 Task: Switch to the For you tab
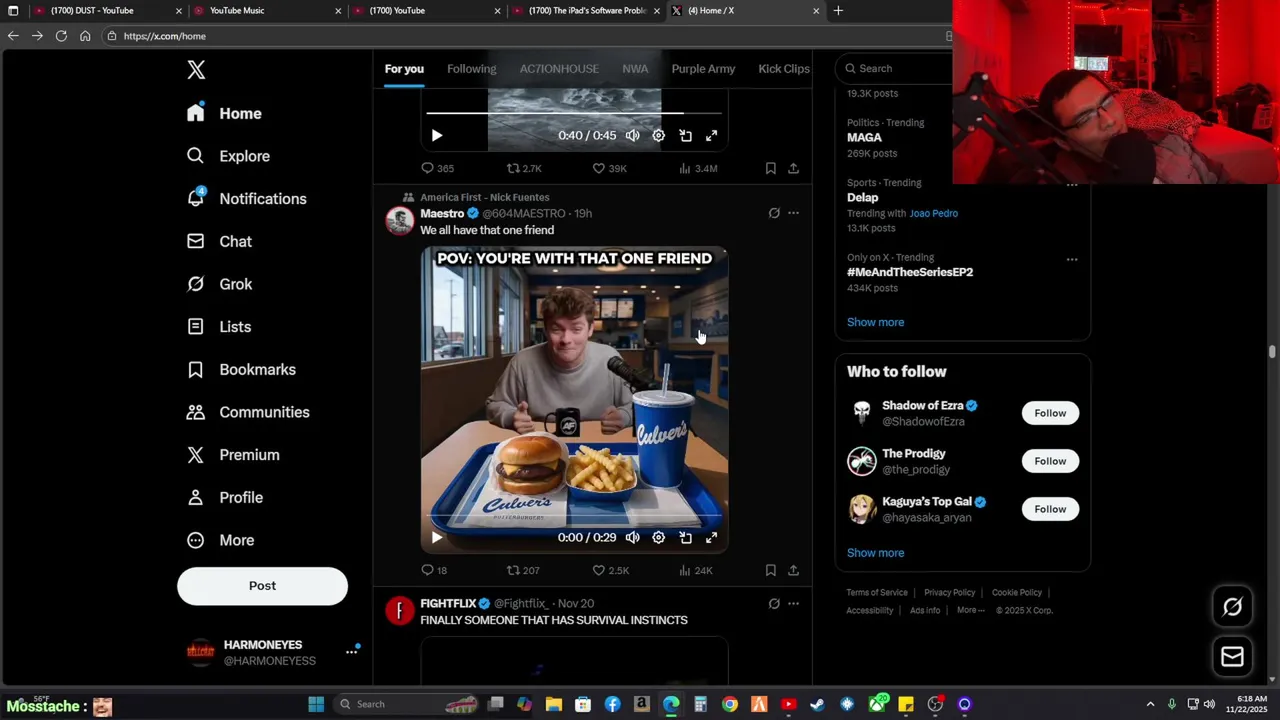click(404, 69)
